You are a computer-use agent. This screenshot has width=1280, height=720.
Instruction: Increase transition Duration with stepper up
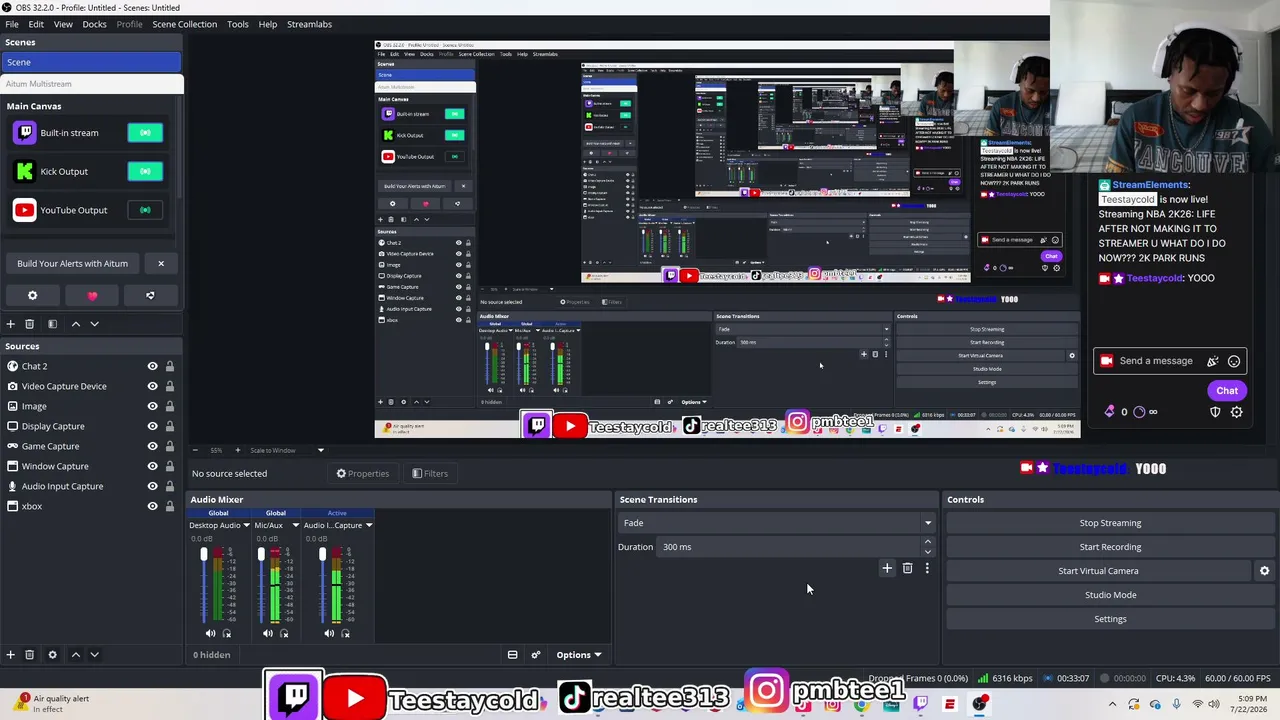[x=927, y=542]
